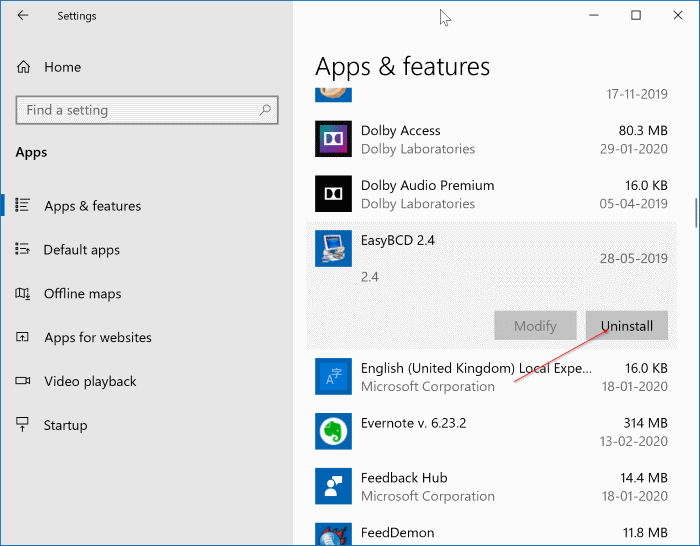Select the Video playback camera icon
This screenshot has width=700, height=546.
[23, 380]
